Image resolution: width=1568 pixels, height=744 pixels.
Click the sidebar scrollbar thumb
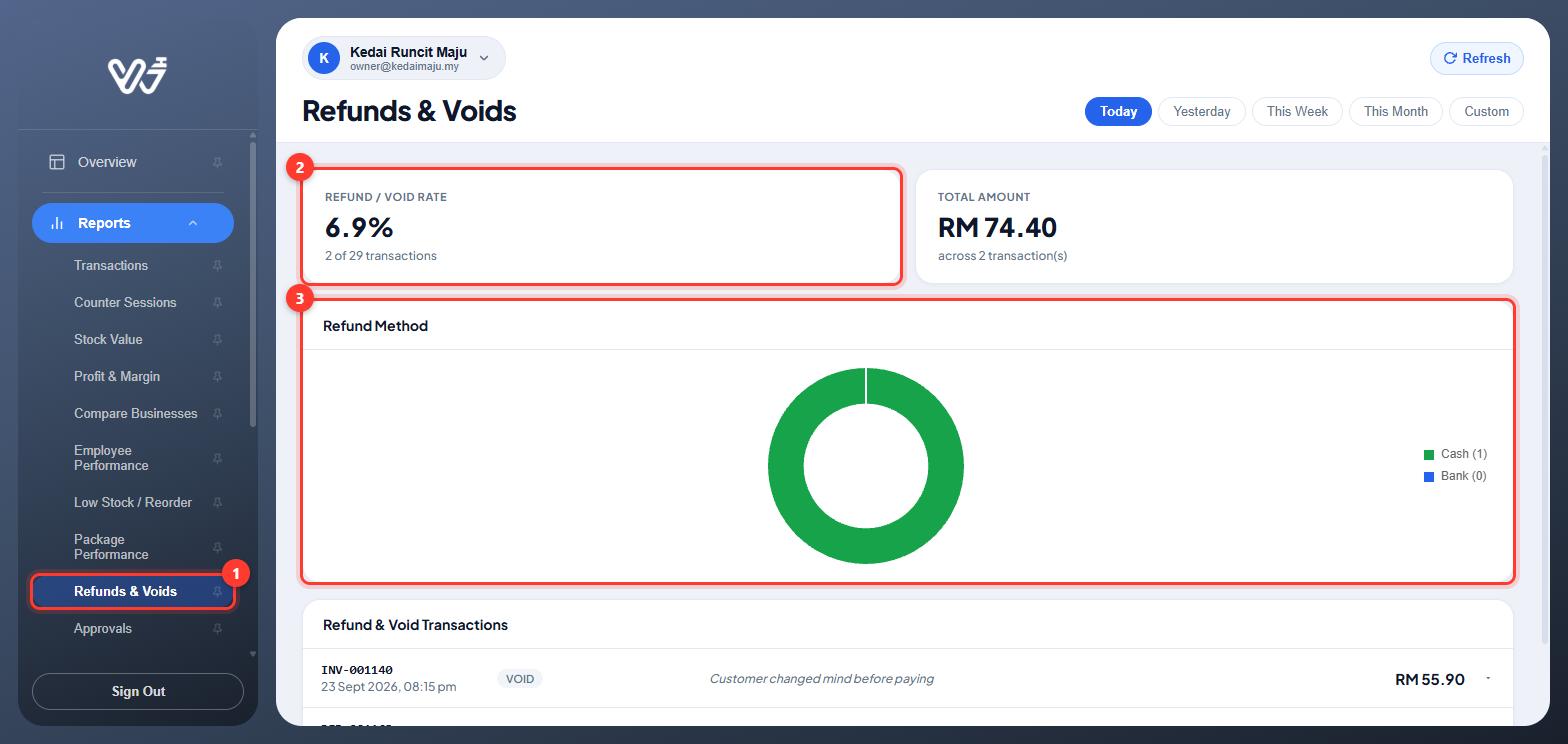pos(253,285)
